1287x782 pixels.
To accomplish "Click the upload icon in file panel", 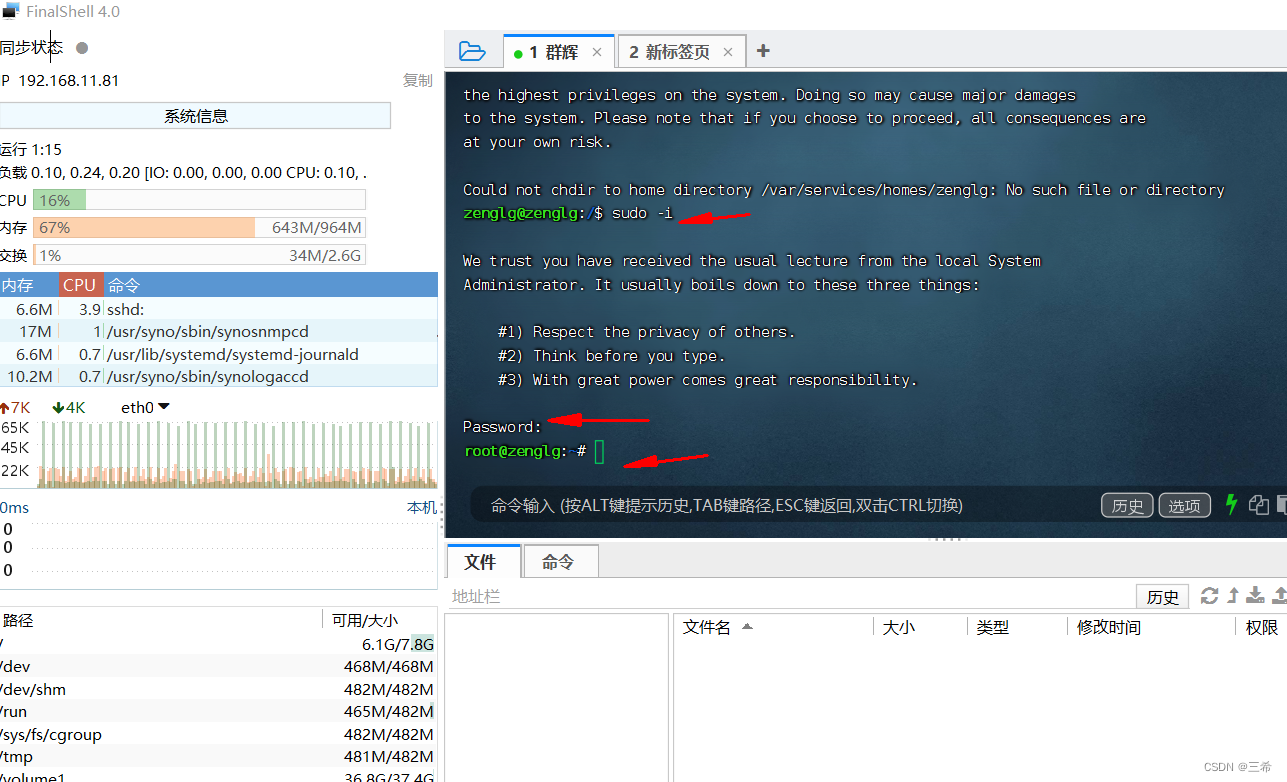I will click(x=1279, y=596).
